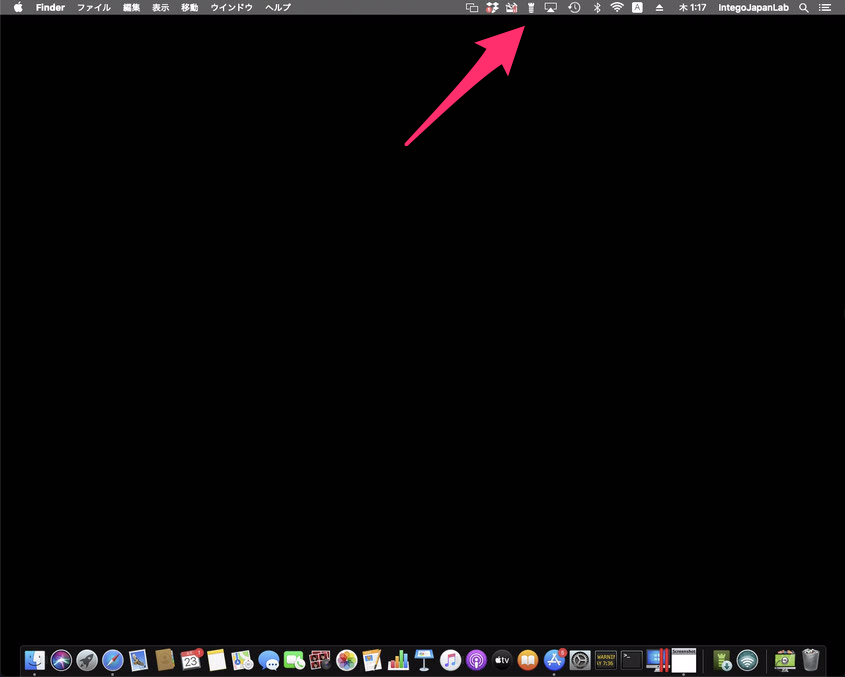
Task: Open minimized Screenshot window in Dock
Action: click(x=684, y=660)
